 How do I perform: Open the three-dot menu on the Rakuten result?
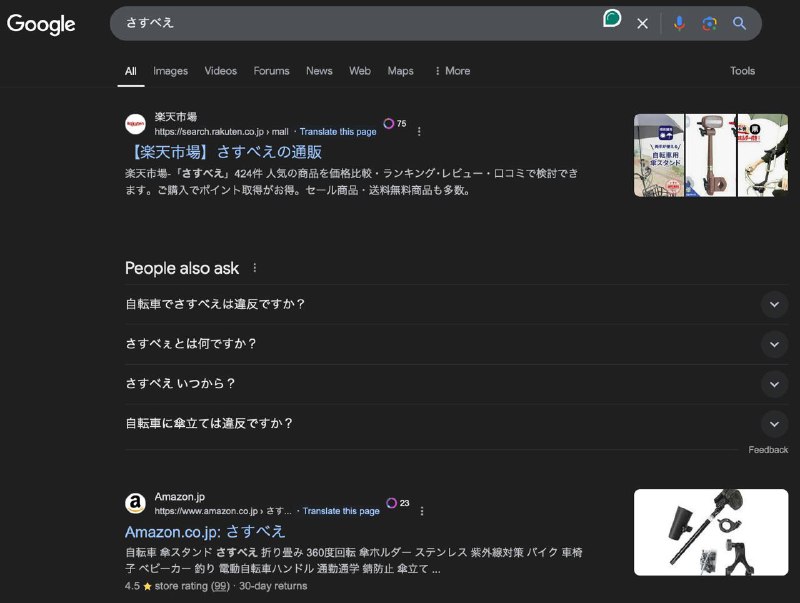click(x=419, y=130)
